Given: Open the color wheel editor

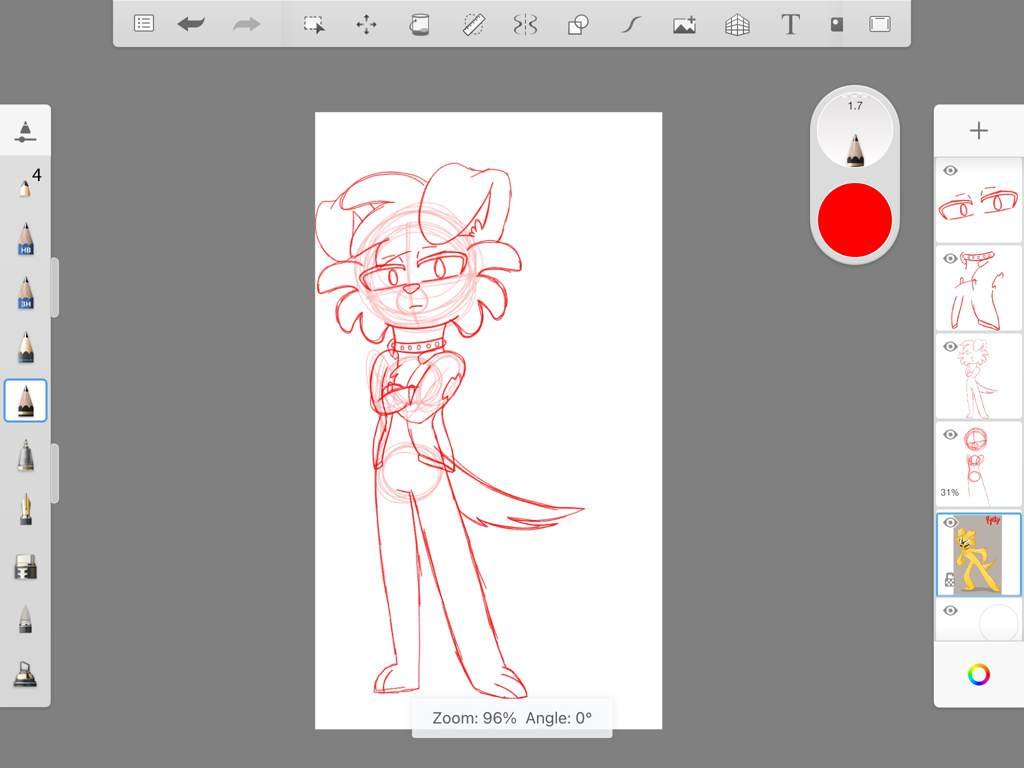Looking at the screenshot, I should pos(978,675).
